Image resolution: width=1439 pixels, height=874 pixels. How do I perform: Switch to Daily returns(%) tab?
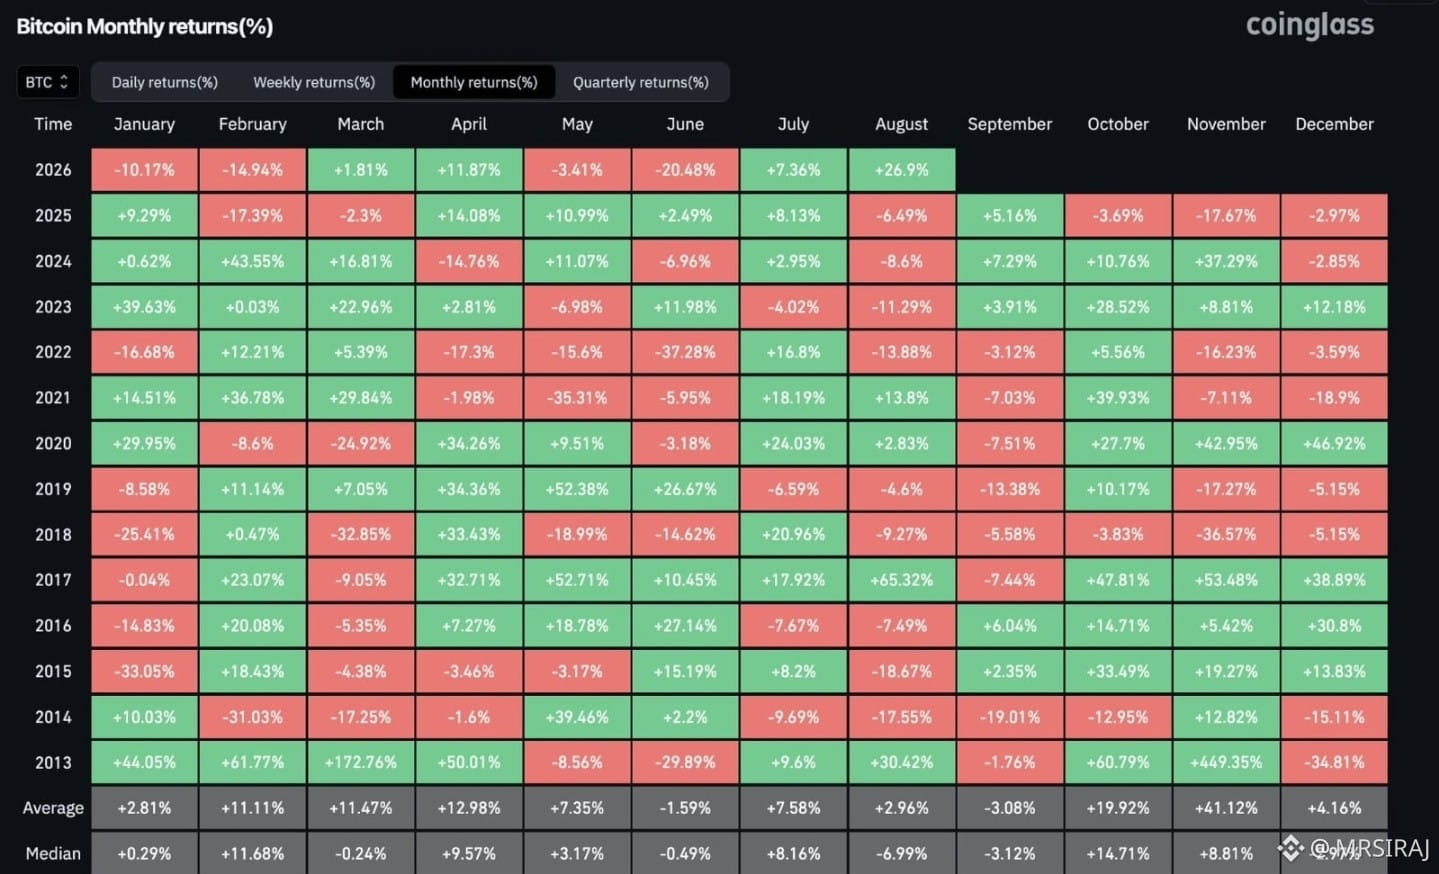[164, 82]
